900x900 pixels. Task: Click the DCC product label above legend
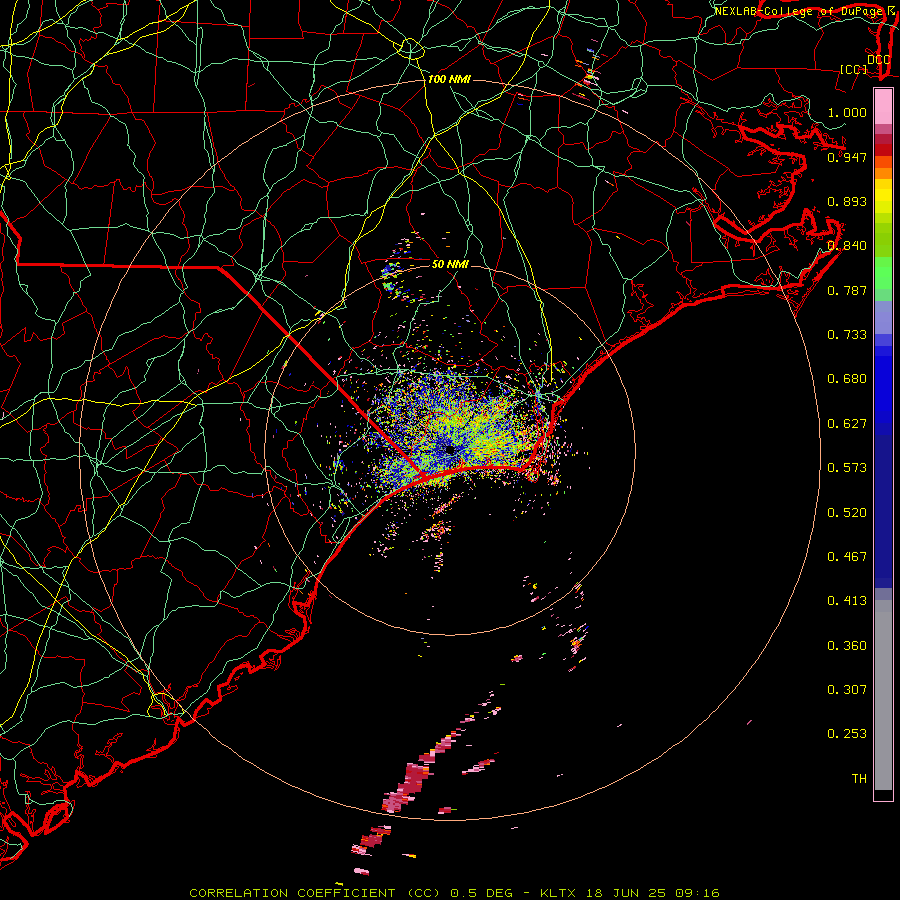point(878,60)
